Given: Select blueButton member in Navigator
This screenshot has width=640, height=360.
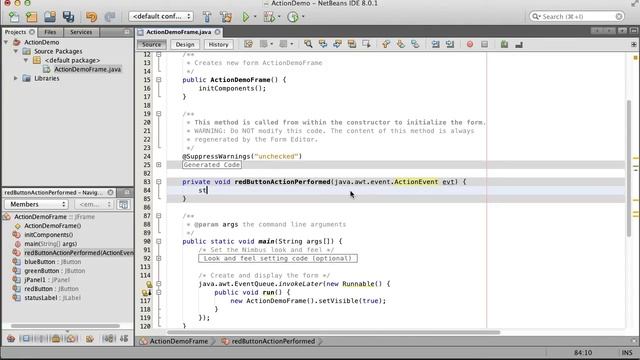Looking at the screenshot, I should point(52,262).
